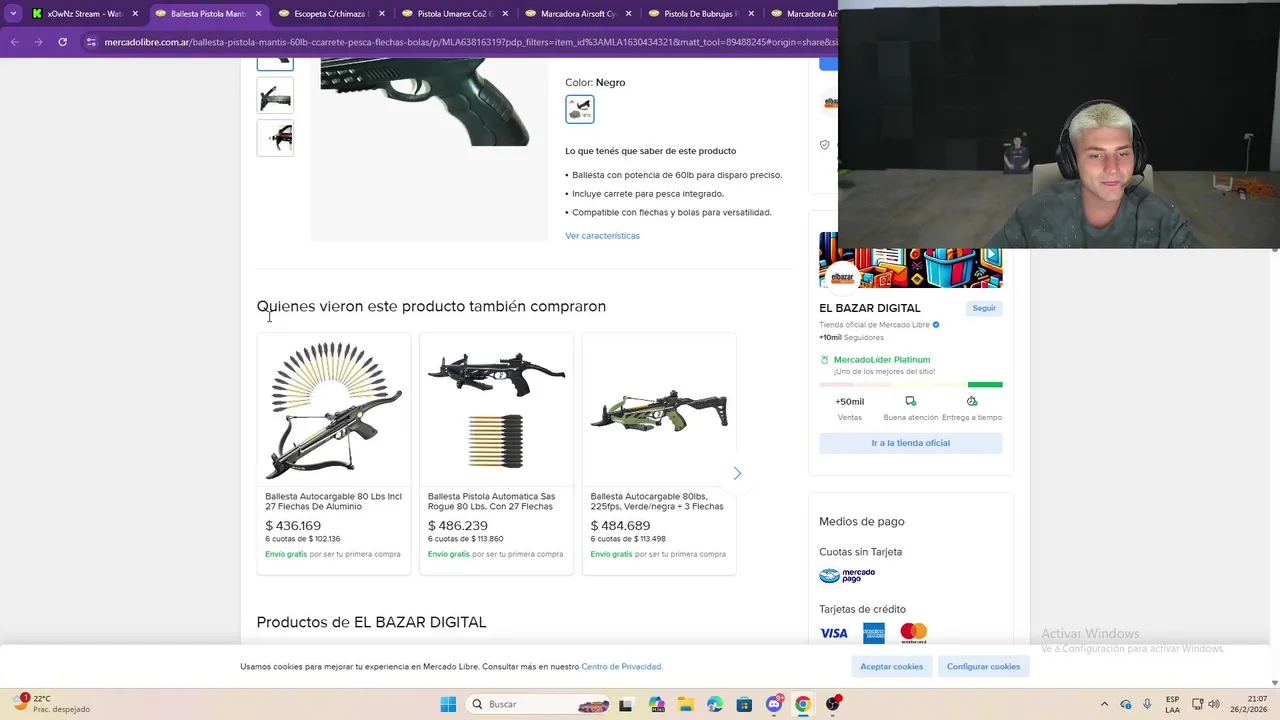Click the Buena atención icon
This screenshot has height=720, width=1280.
click(x=910, y=401)
